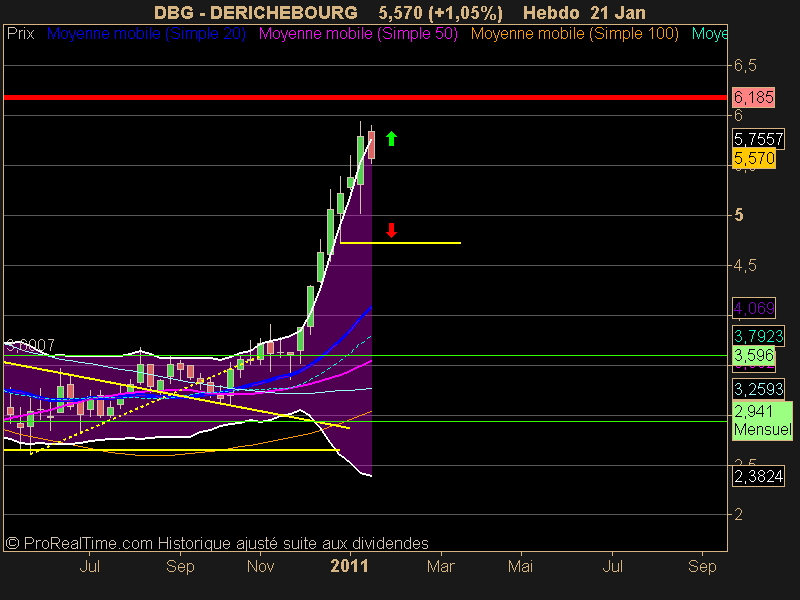The width and height of the screenshot is (800, 600).
Task: Click the 6,5 axis value
Action: coord(745,65)
